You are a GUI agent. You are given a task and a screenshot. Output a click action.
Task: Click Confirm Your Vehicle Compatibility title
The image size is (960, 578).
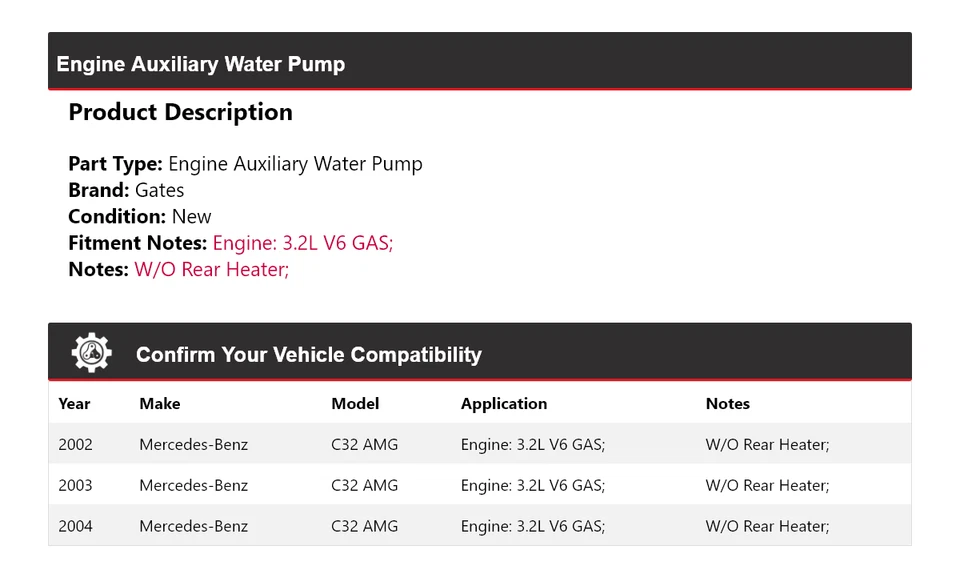pos(308,355)
